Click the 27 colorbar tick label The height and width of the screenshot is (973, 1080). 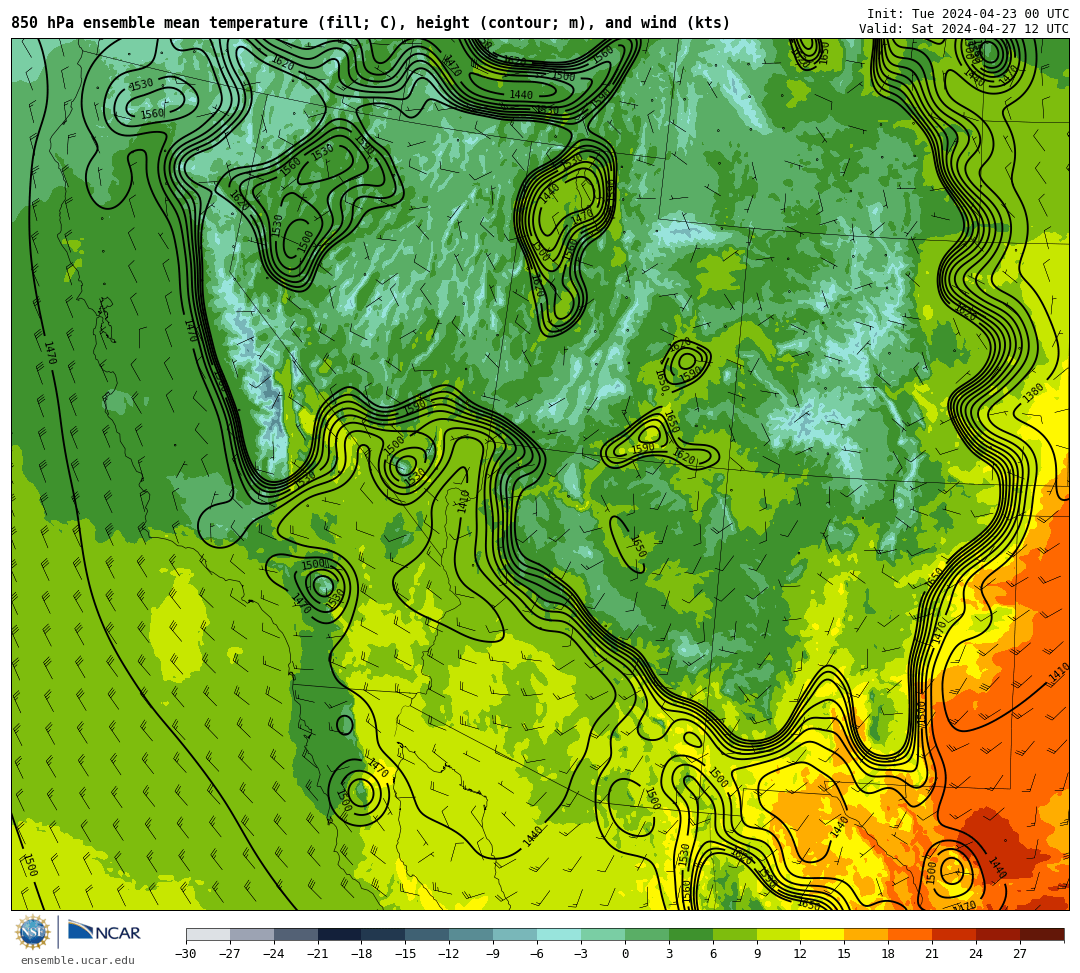pyautogui.click(x=1020, y=954)
